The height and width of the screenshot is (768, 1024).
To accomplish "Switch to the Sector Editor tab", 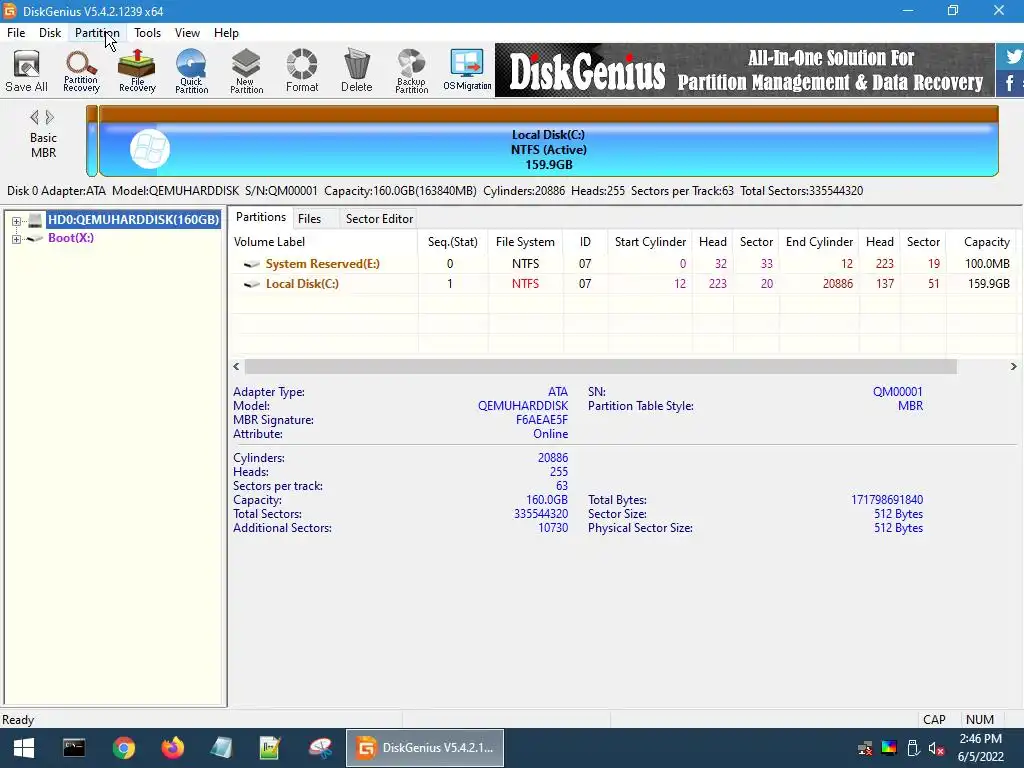I will click(379, 219).
